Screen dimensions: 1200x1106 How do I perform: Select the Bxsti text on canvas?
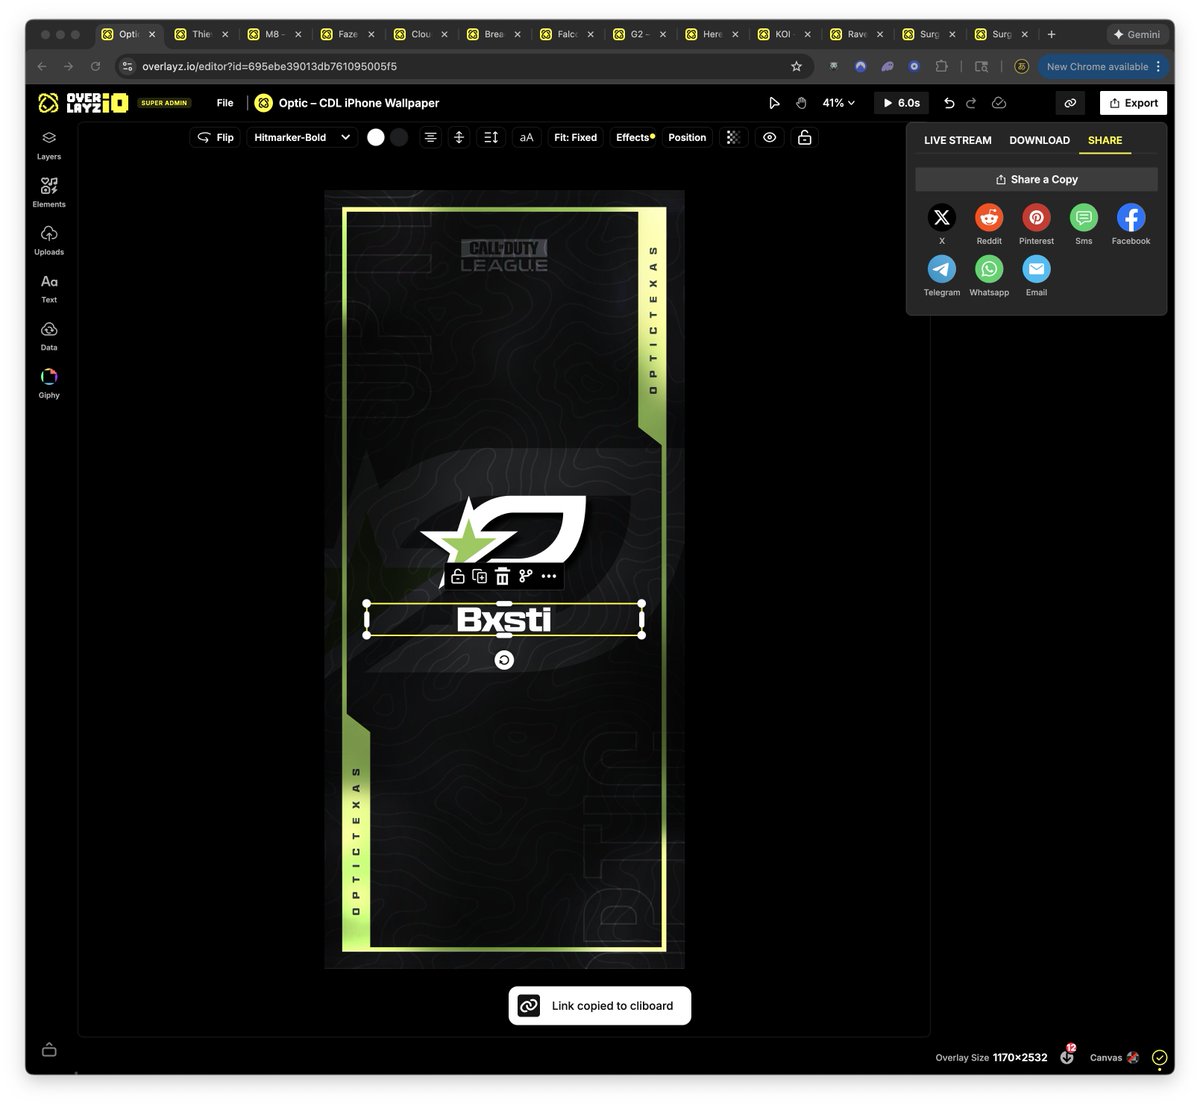tap(504, 619)
